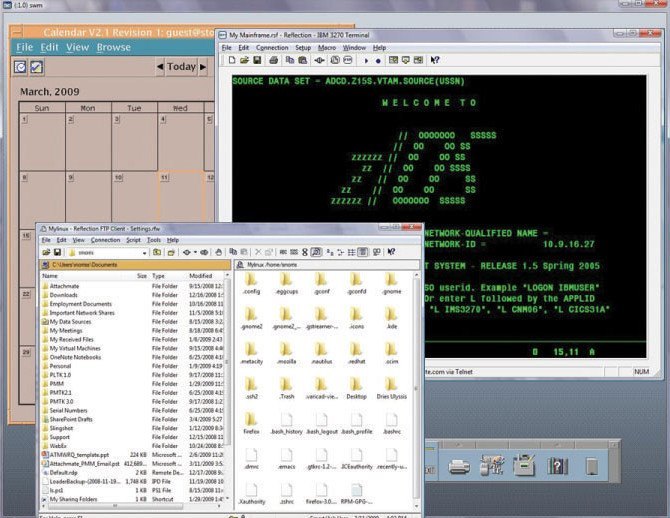
Task: Select Employment Documents folder in local list
Action: (80, 304)
